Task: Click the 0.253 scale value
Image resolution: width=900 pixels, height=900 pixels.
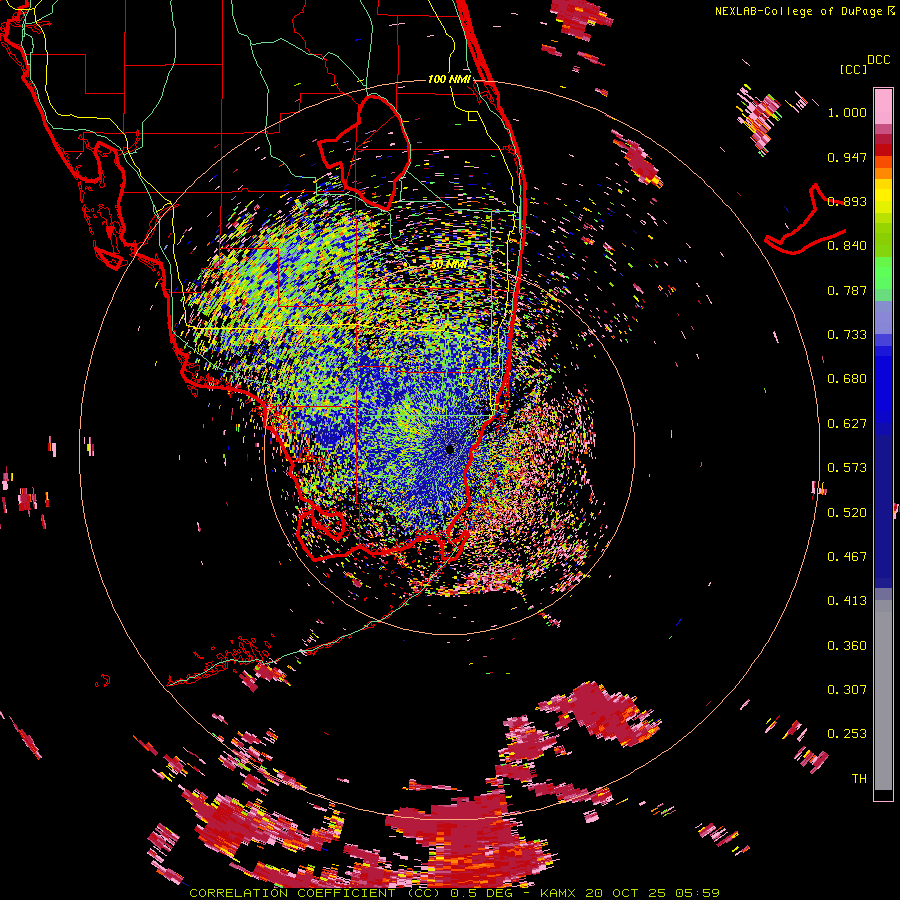Action: click(847, 734)
